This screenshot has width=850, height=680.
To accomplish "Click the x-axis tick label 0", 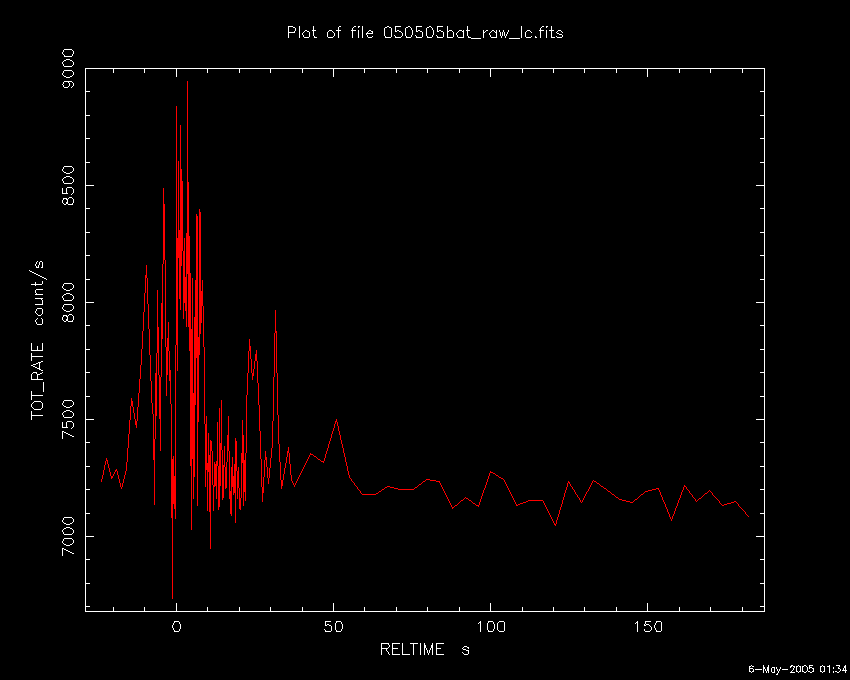I will tap(177, 627).
